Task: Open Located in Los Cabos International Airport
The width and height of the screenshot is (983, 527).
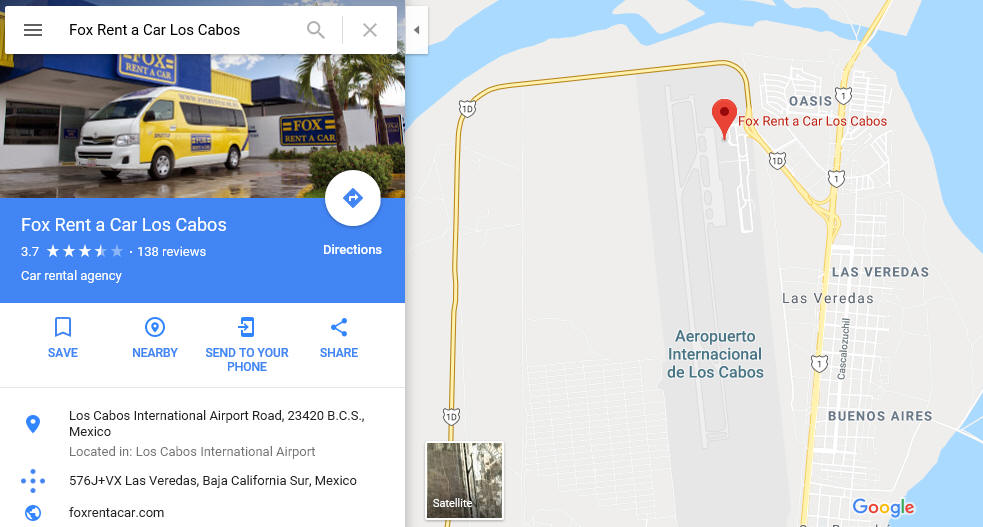Action: (x=192, y=452)
